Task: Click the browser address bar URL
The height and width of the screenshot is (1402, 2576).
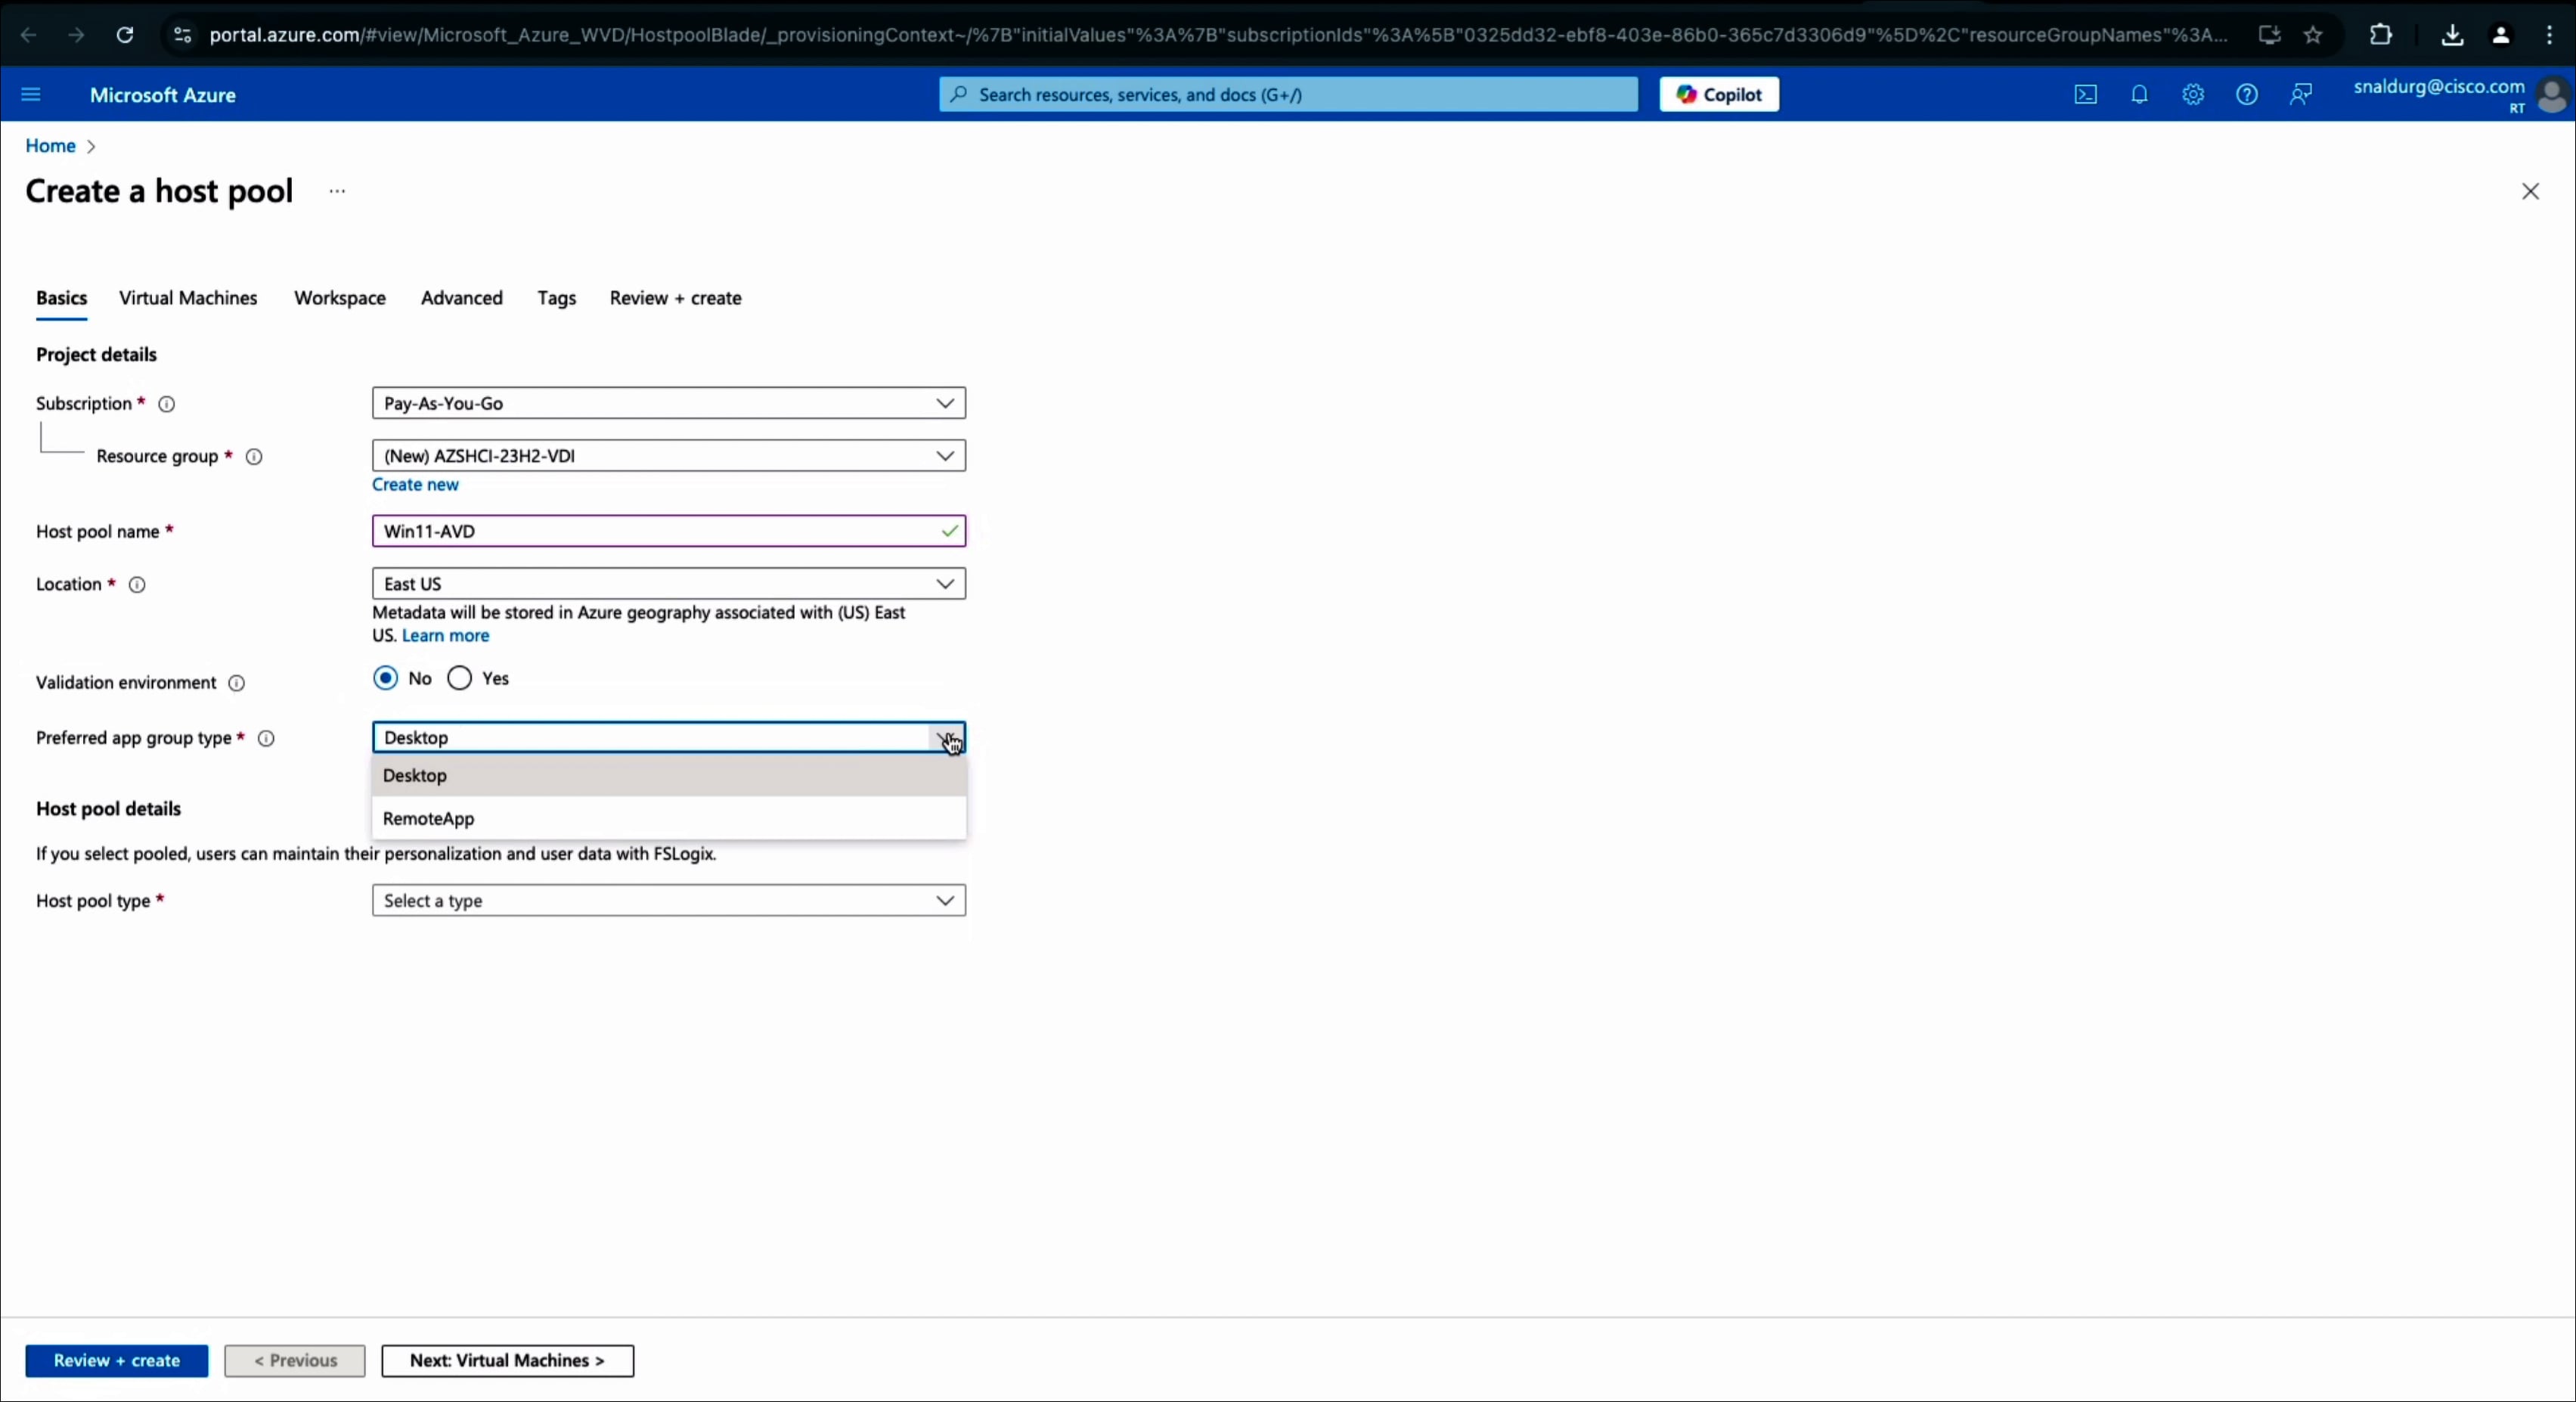Action: pos(1218,35)
